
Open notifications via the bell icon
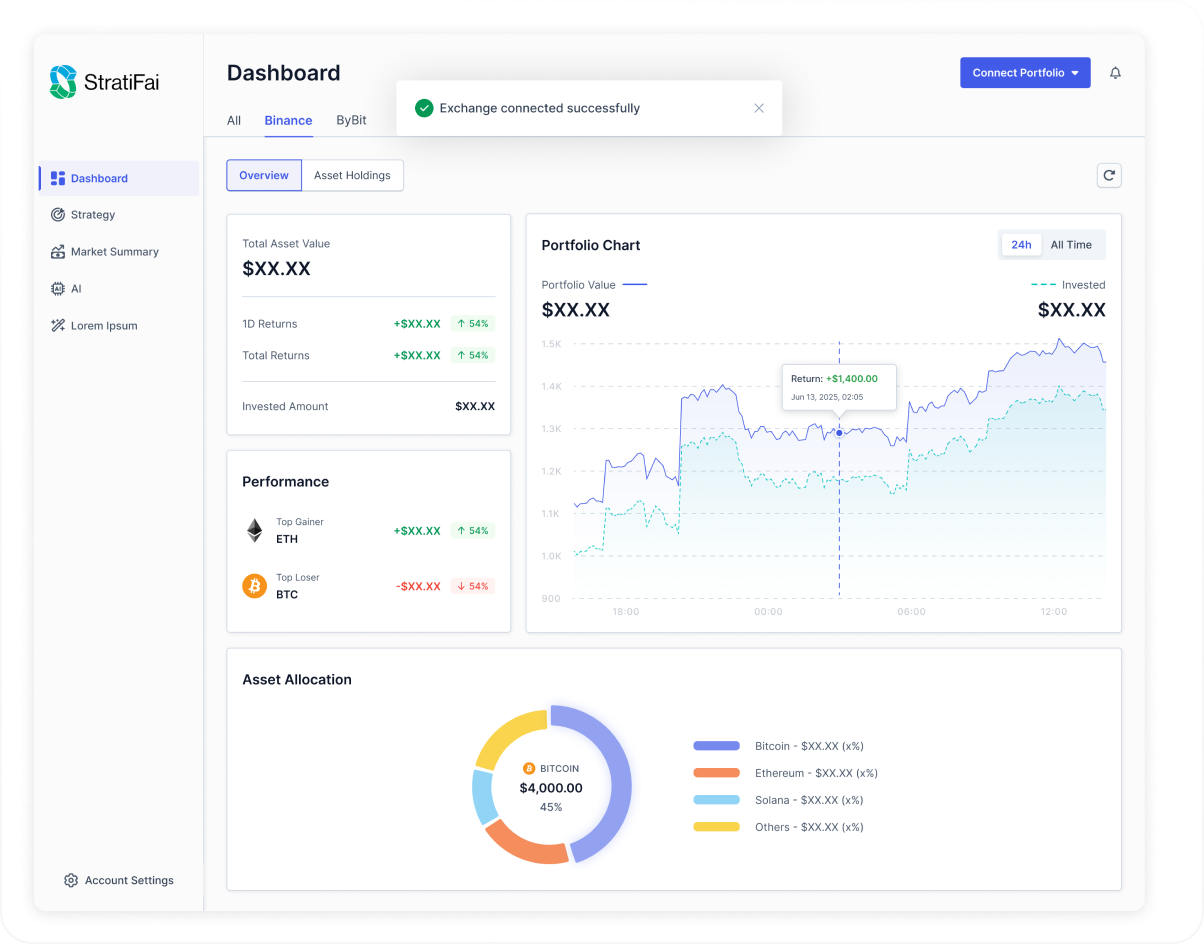1115,72
